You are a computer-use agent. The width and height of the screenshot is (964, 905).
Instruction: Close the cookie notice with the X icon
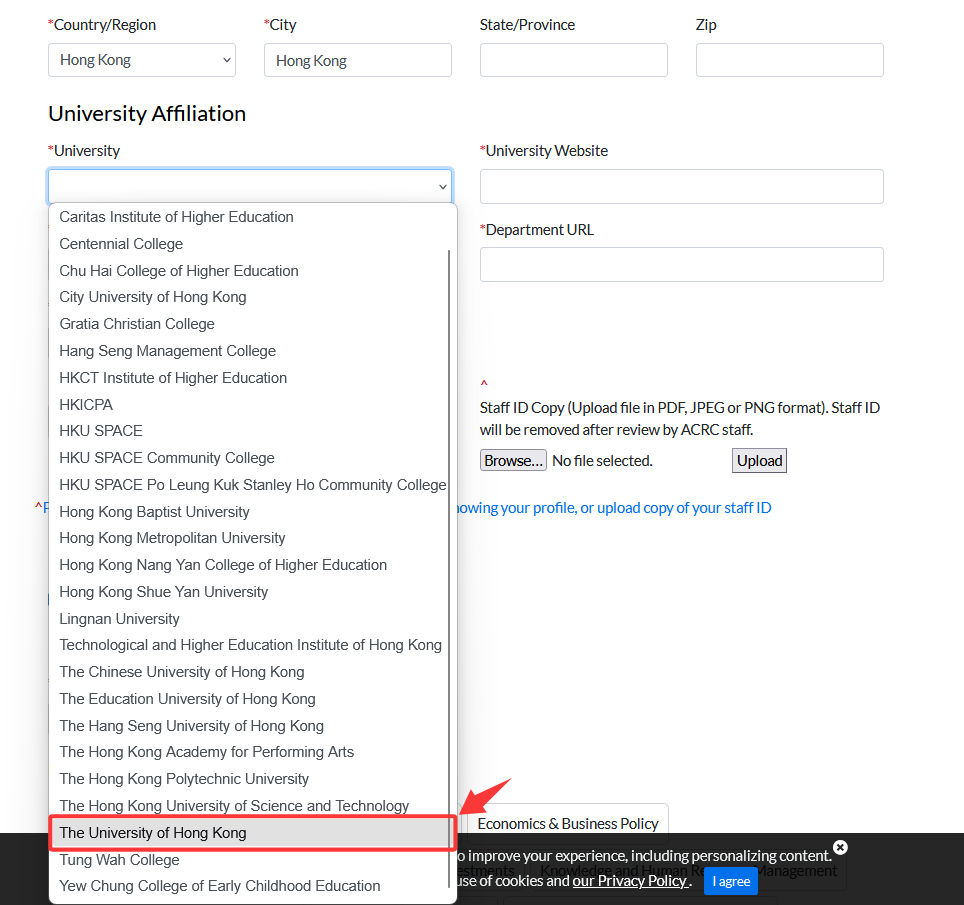(x=840, y=847)
